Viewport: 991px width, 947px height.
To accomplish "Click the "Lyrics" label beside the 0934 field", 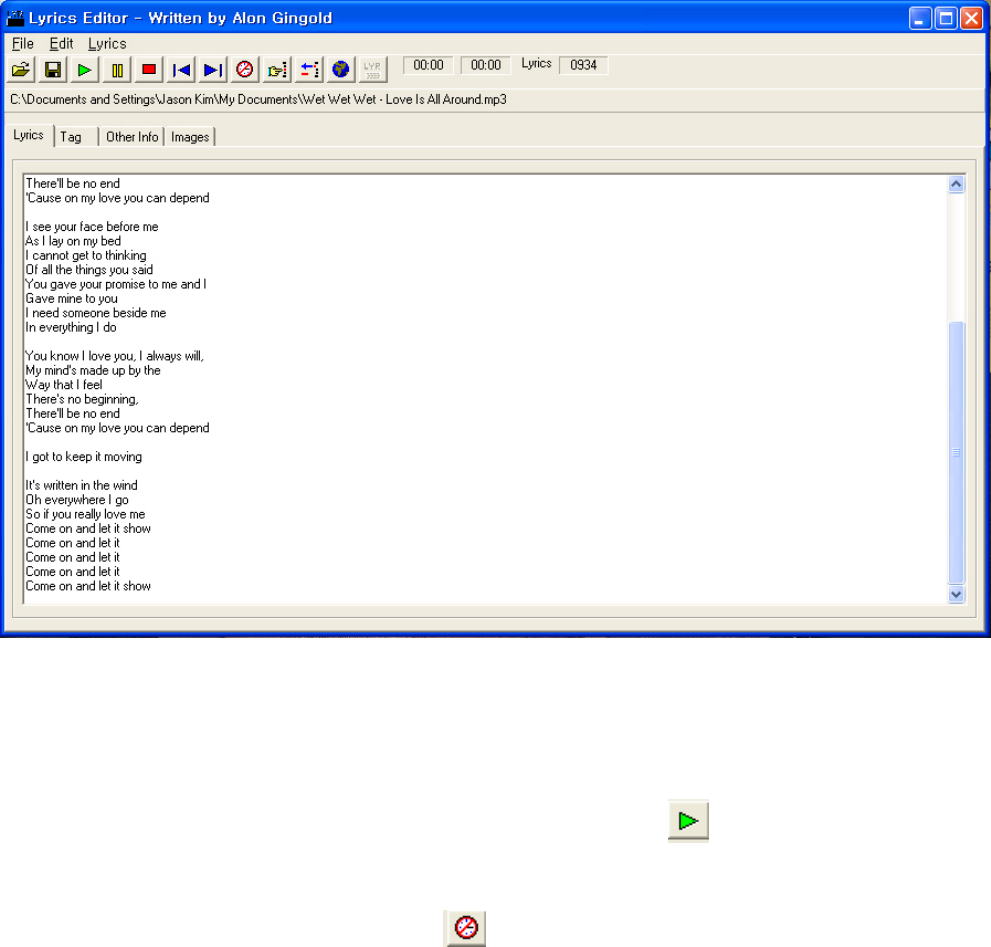I will click(x=536, y=63).
